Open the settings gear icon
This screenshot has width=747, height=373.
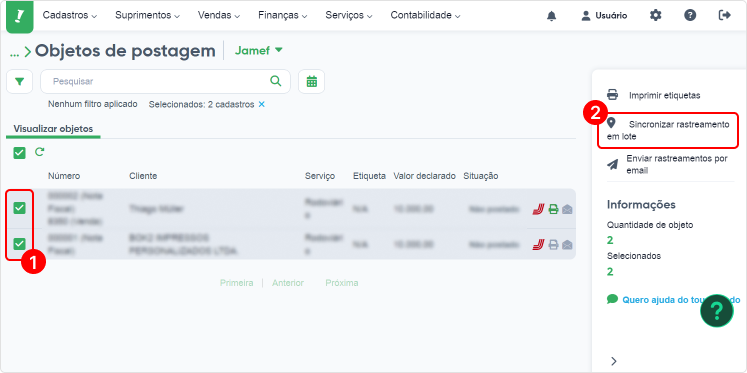pyautogui.click(x=656, y=15)
